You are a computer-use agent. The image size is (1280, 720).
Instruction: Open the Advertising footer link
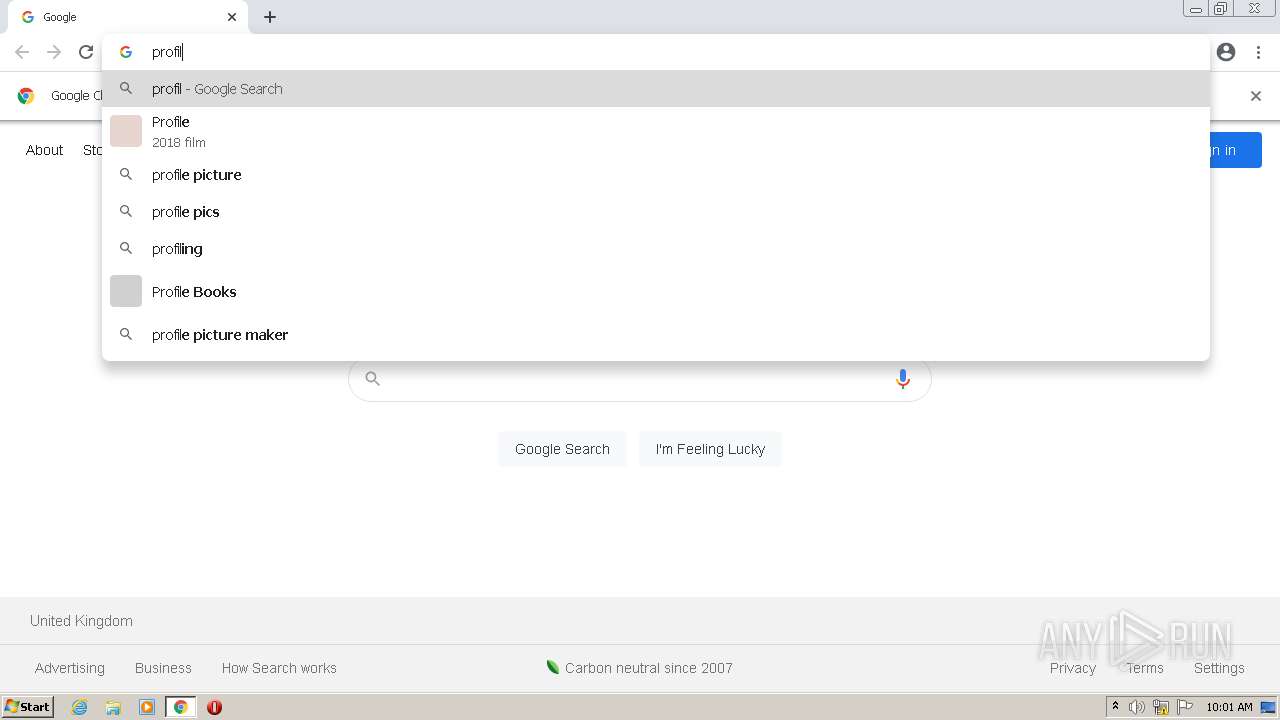pyautogui.click(x=70, y=668)
